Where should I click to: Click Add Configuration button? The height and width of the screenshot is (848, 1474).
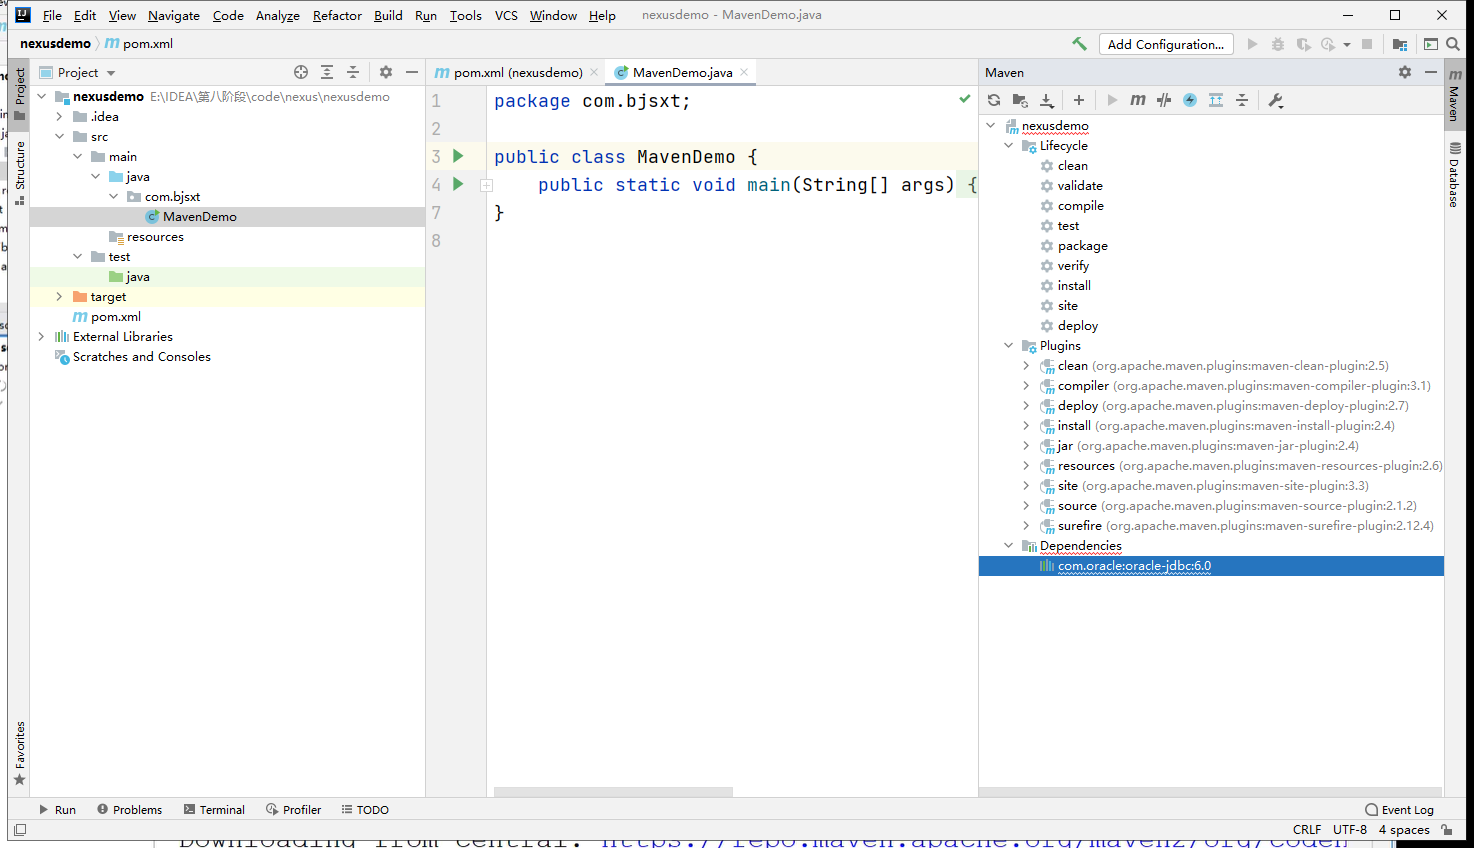(x=1166, y=44)
